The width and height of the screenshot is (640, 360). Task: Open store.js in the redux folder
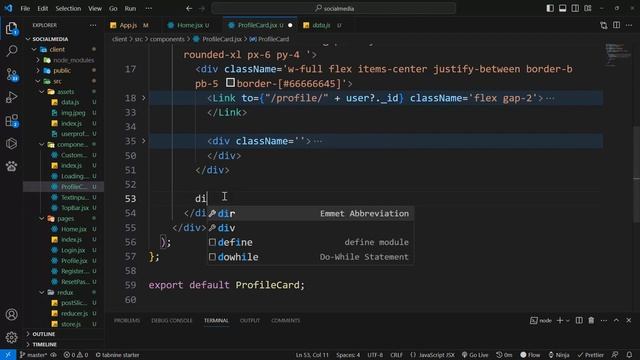71,324
